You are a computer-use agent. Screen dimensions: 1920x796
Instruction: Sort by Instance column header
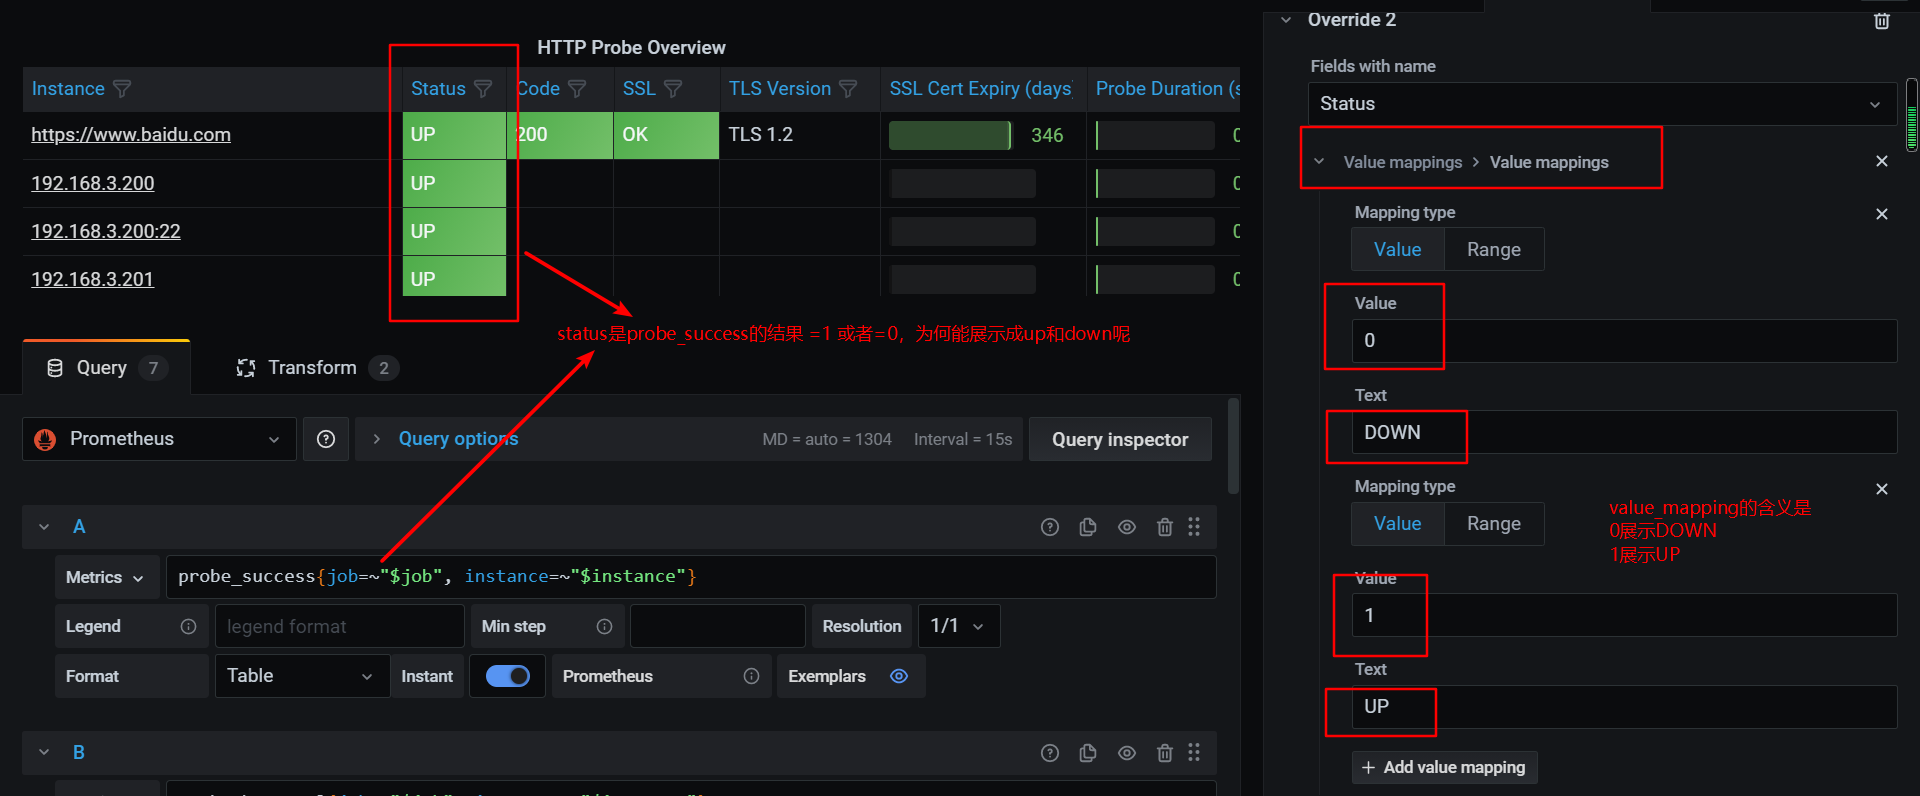coord(68,89)
